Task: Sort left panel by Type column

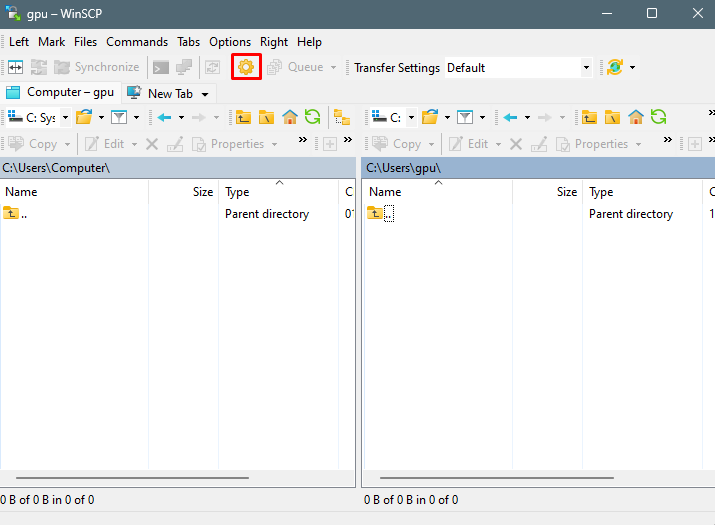Action: coord(279,192)
